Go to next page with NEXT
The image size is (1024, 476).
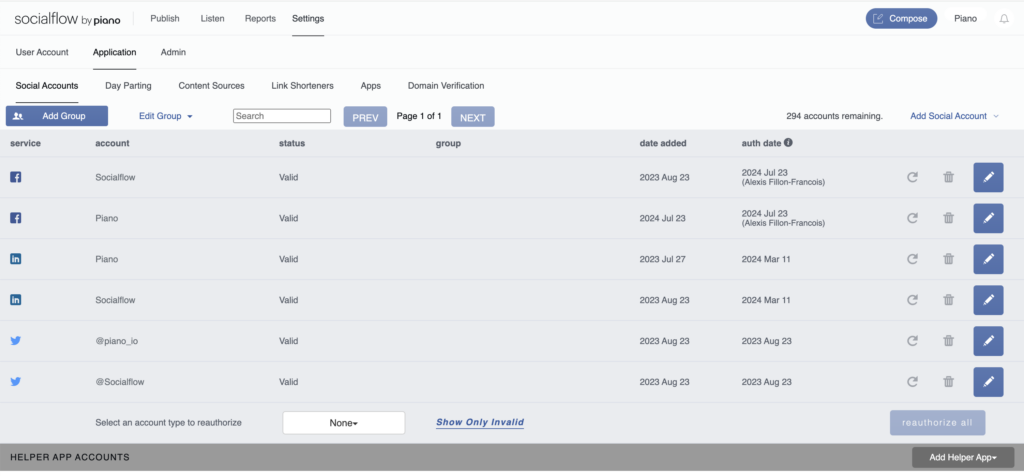tap(473, 117)
